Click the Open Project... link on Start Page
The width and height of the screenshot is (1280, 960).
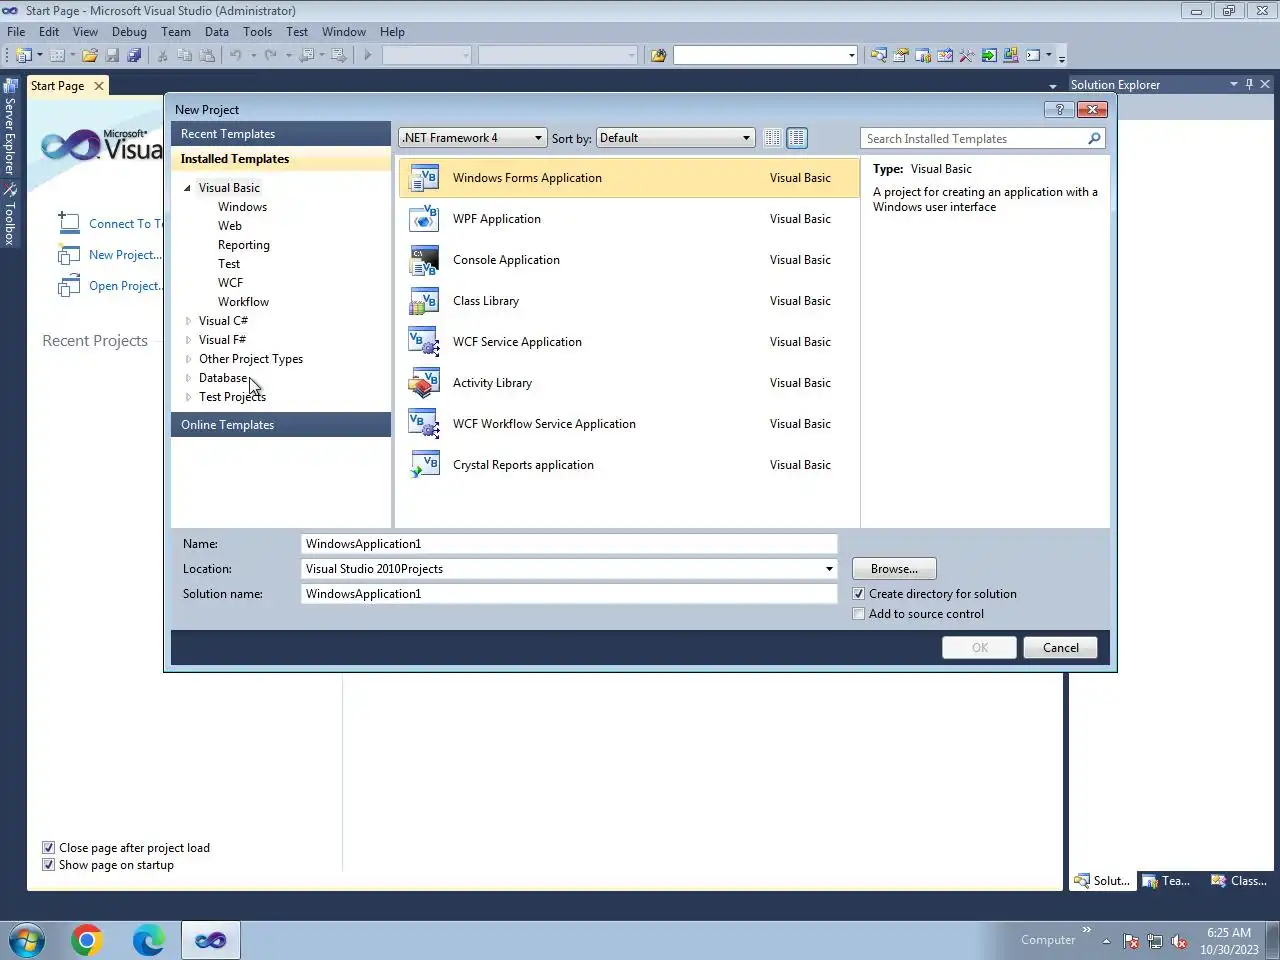[125, 286]
